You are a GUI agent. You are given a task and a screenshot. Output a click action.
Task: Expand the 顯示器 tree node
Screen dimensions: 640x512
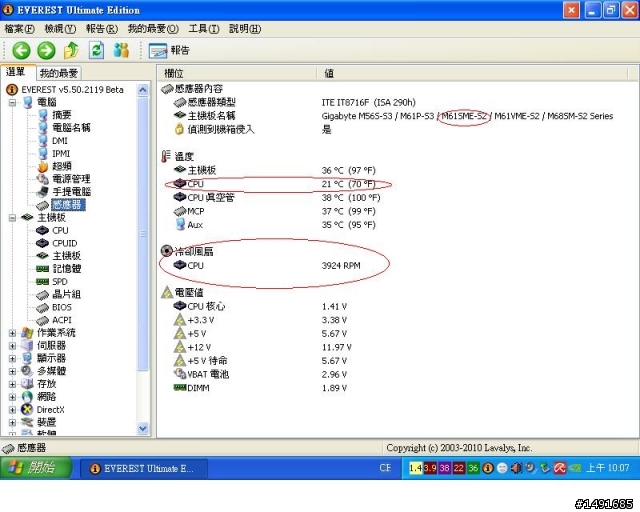tap(12, 359)
